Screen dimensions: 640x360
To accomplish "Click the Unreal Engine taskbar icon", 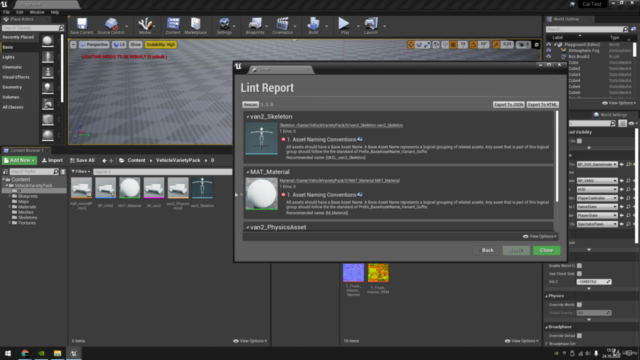I will coord(74,353).
